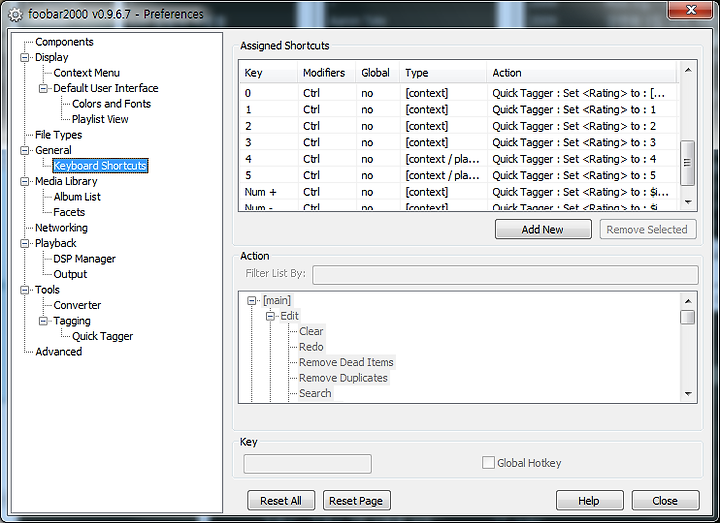Open the Context Menu preferences page
The width and height of the screenshot is (720, 523).
click(86, 73)
